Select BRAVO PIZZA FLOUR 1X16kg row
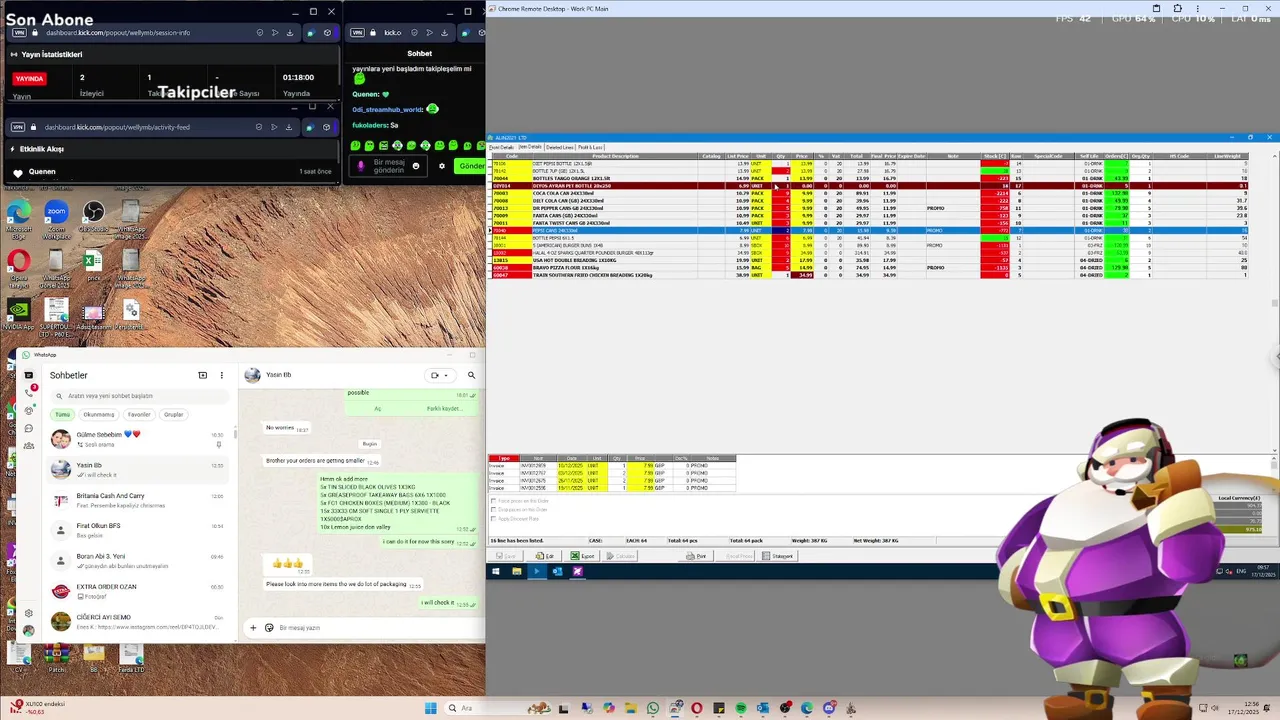Viewport: 1280px width, 720px height. [x=868, y=267]
